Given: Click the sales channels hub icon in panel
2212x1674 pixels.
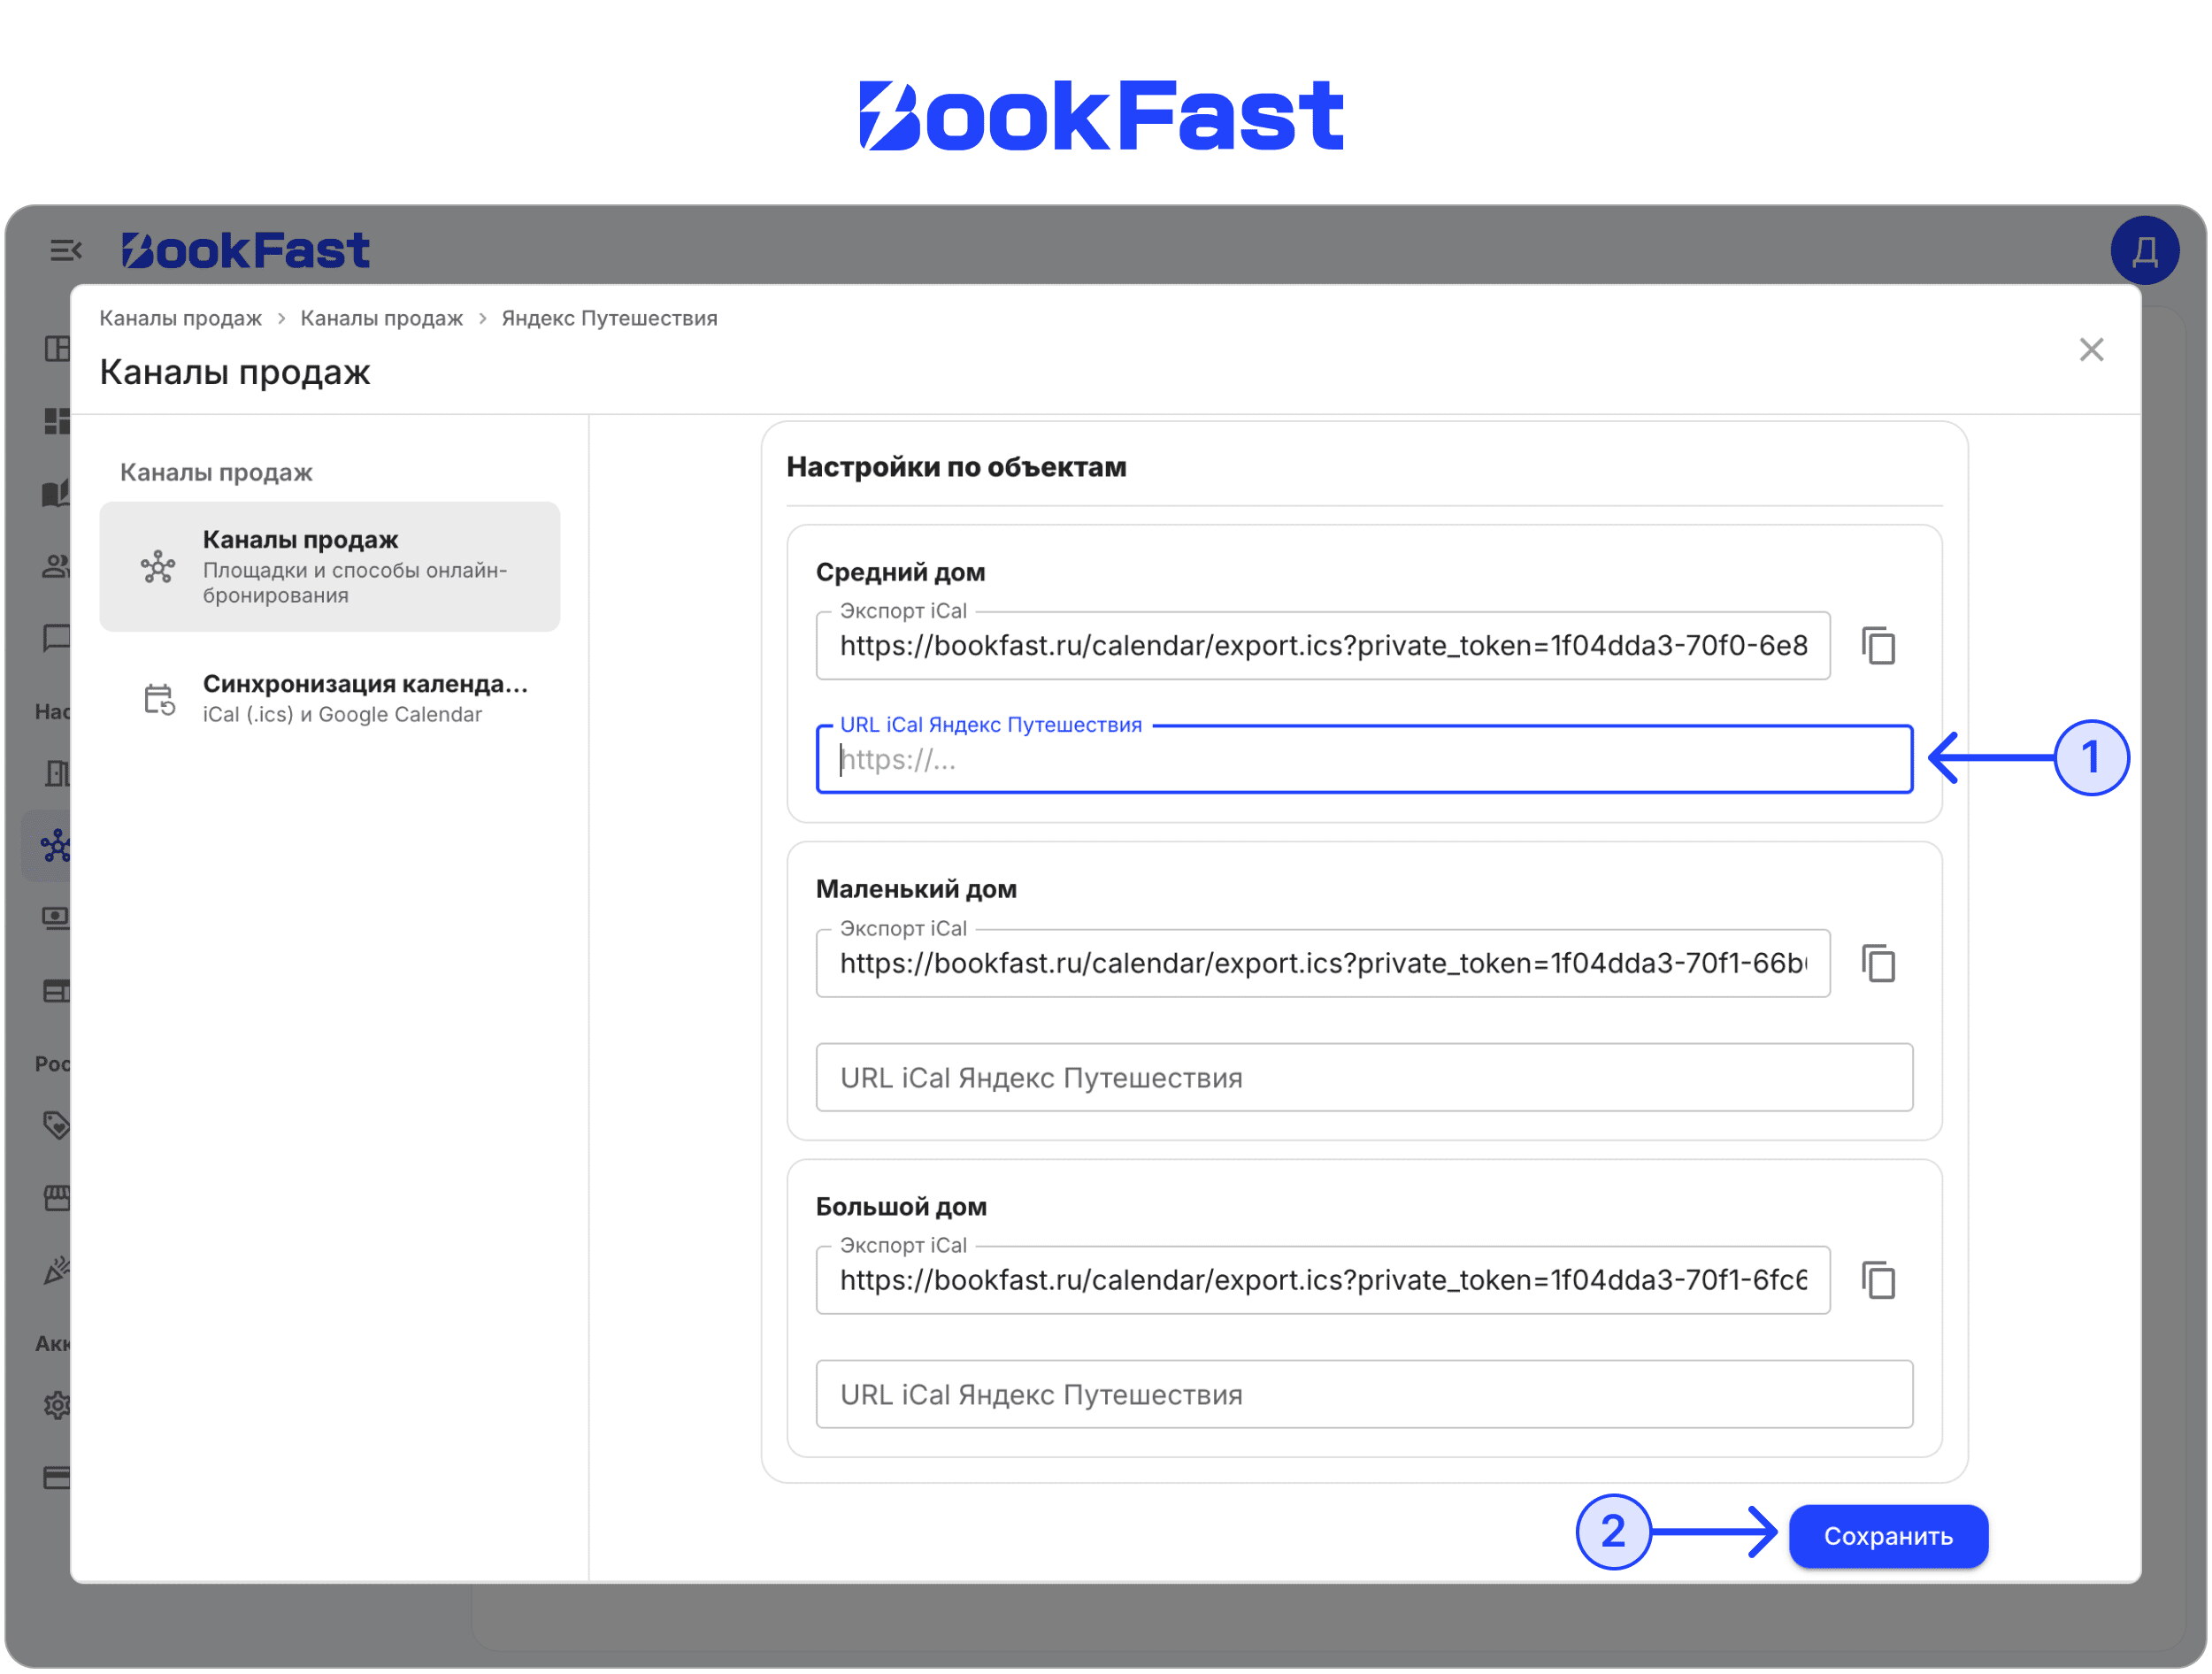Looking at the screenshot, I should (158, 567).
